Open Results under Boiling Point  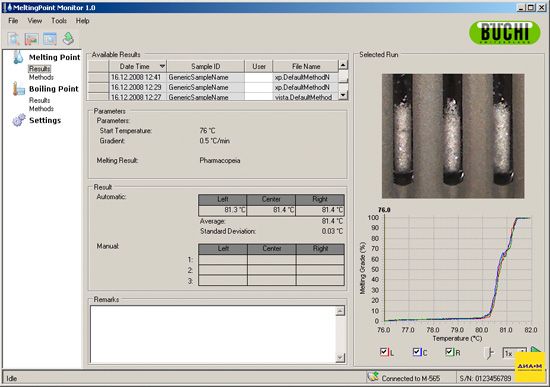39,100
